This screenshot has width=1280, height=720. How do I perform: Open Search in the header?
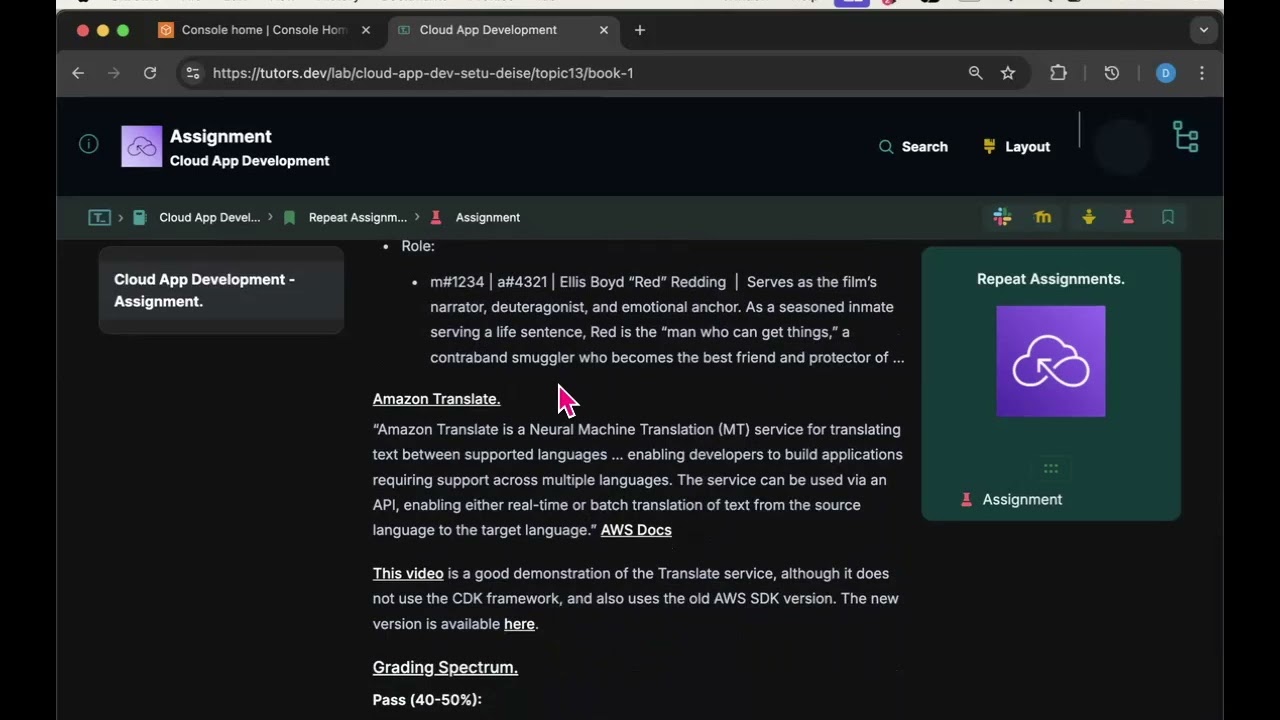tap(913, 146)
